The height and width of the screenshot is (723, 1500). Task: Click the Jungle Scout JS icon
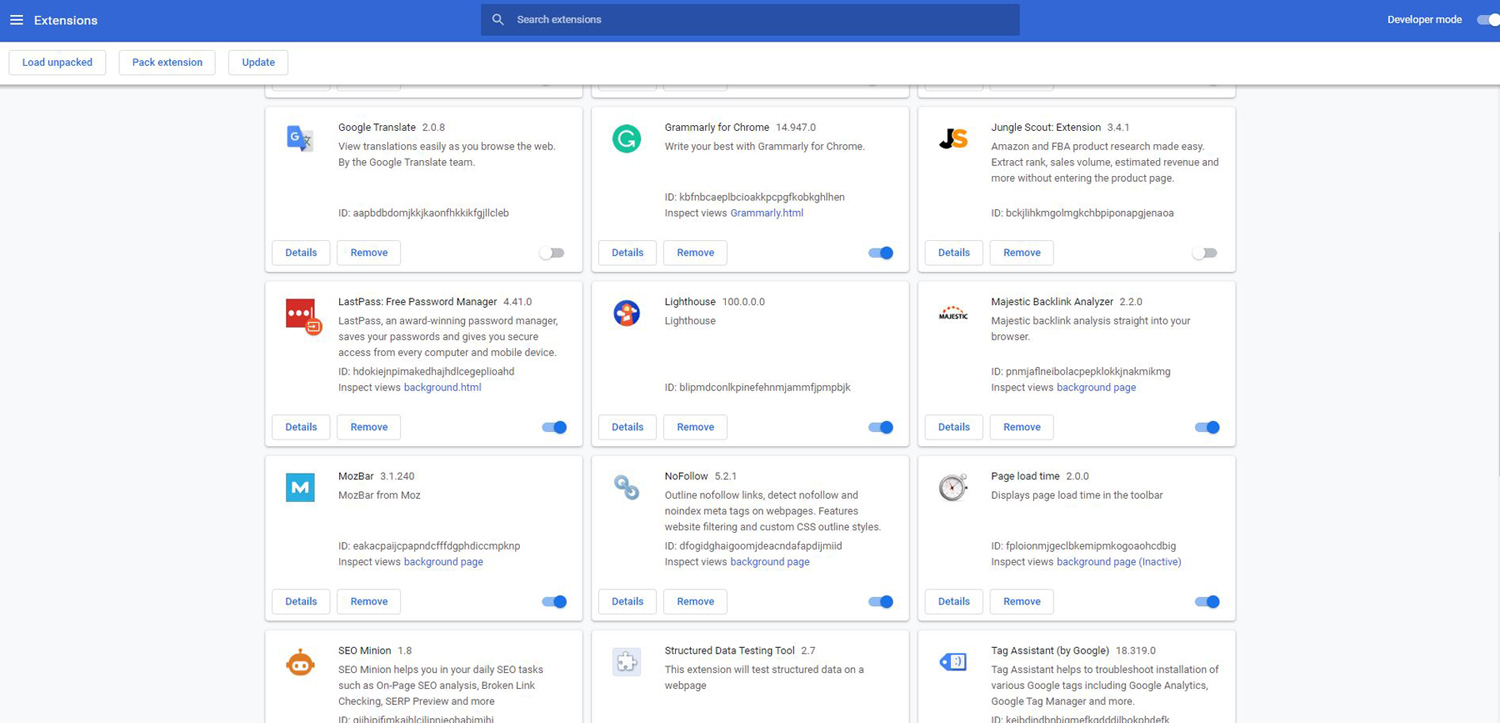(x=953, y=139)
